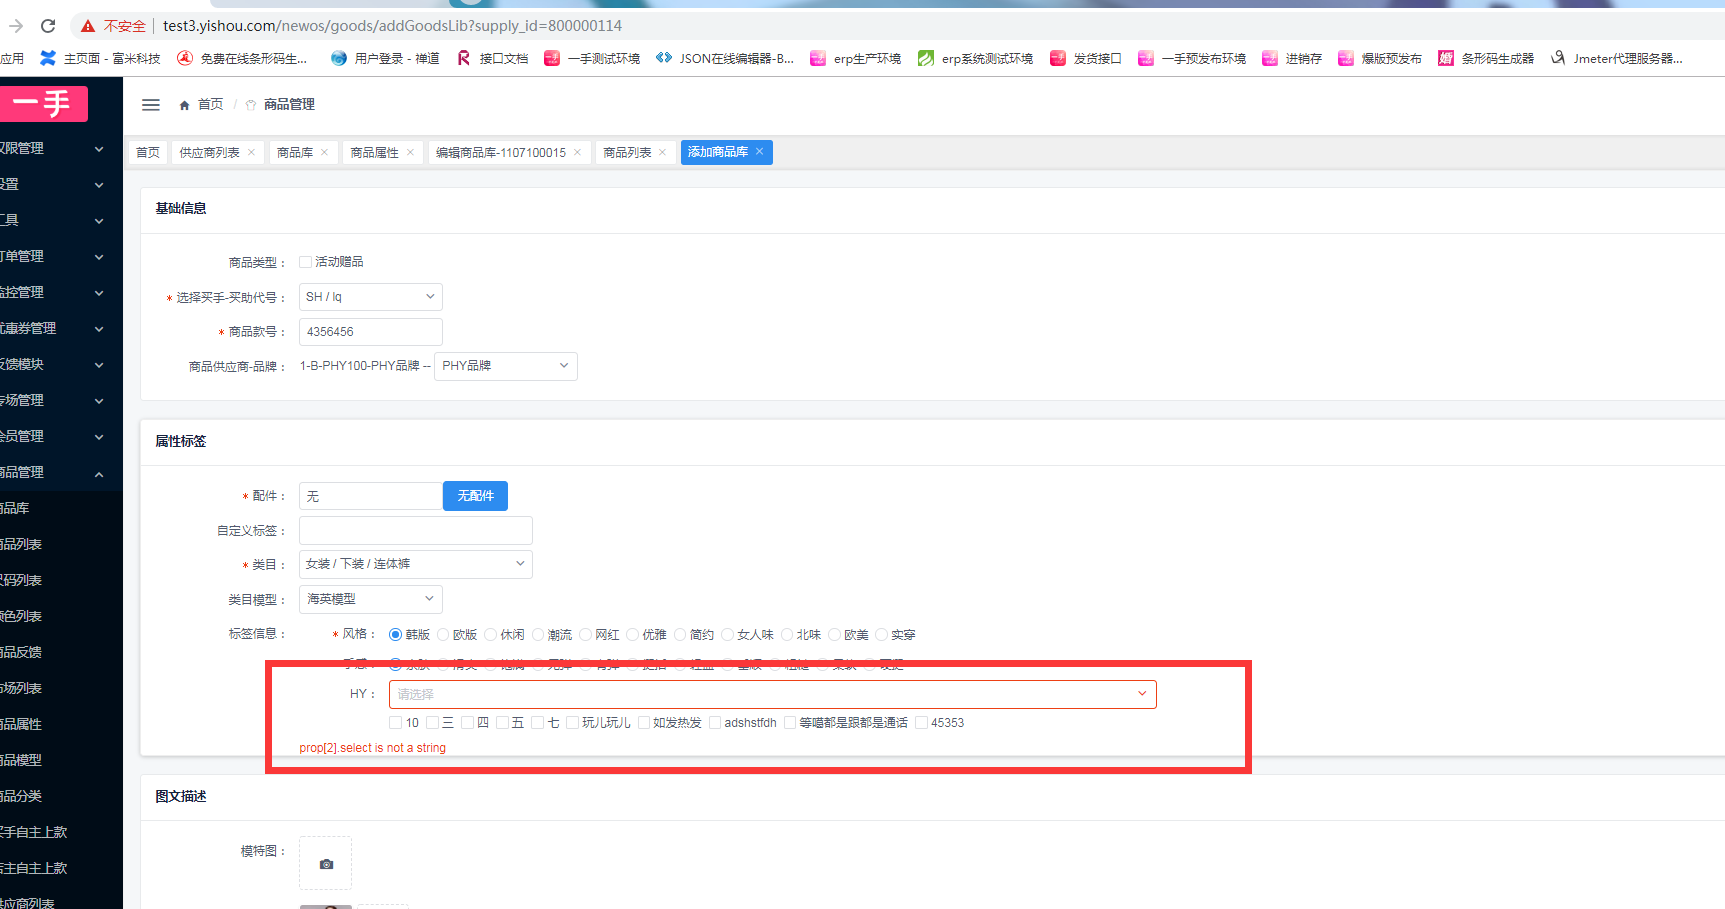Open the PHY品牌 brand dropdown
The width and height of the screenshot is (1725, 909).
(505, 366)
